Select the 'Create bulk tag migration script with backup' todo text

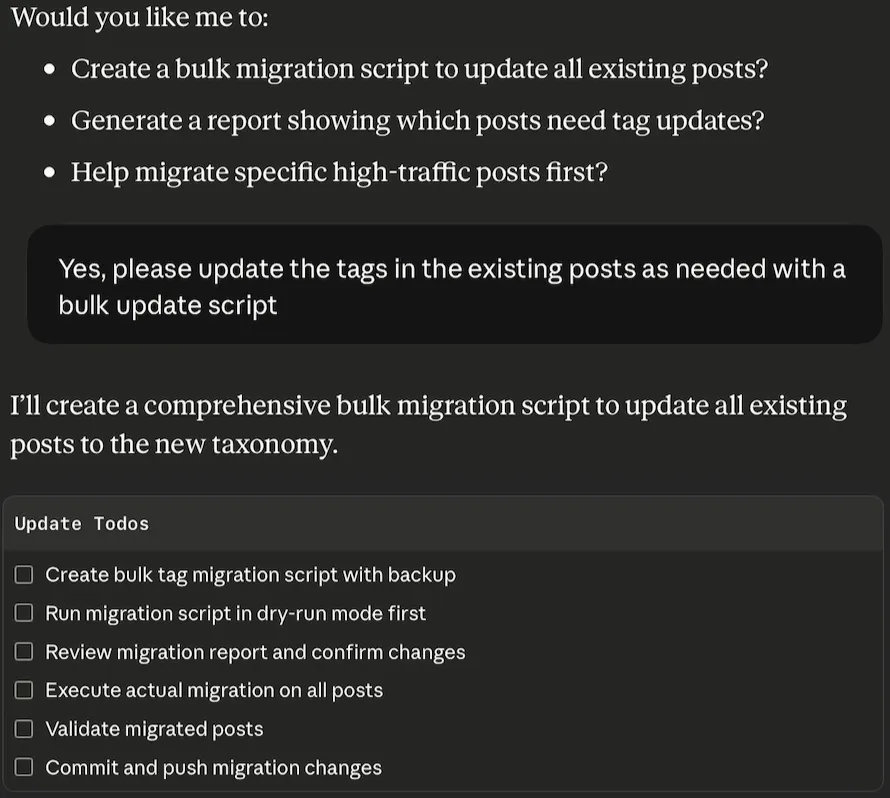(x=250, y=575)
